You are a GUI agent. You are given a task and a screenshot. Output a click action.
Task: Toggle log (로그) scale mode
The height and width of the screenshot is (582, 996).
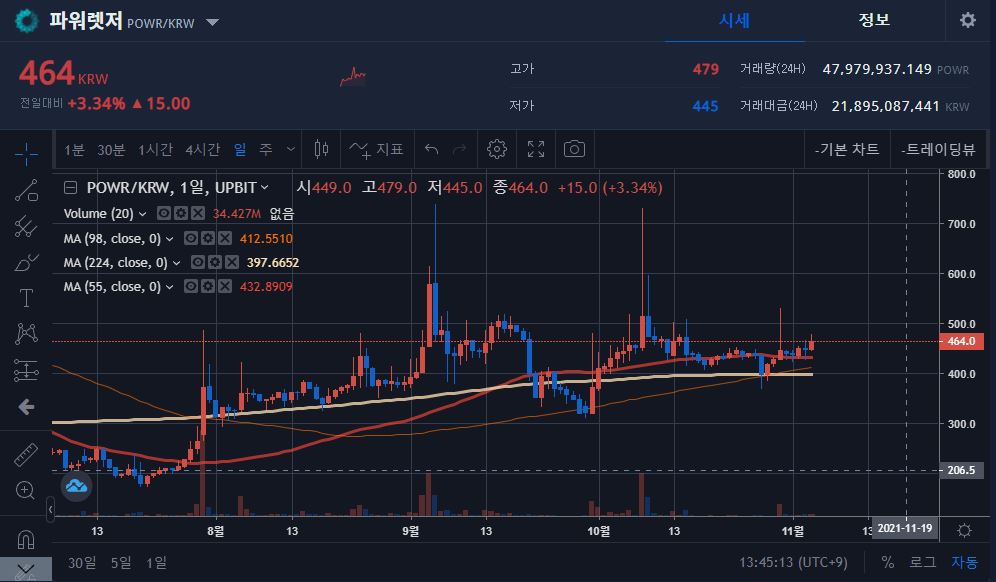922,562
